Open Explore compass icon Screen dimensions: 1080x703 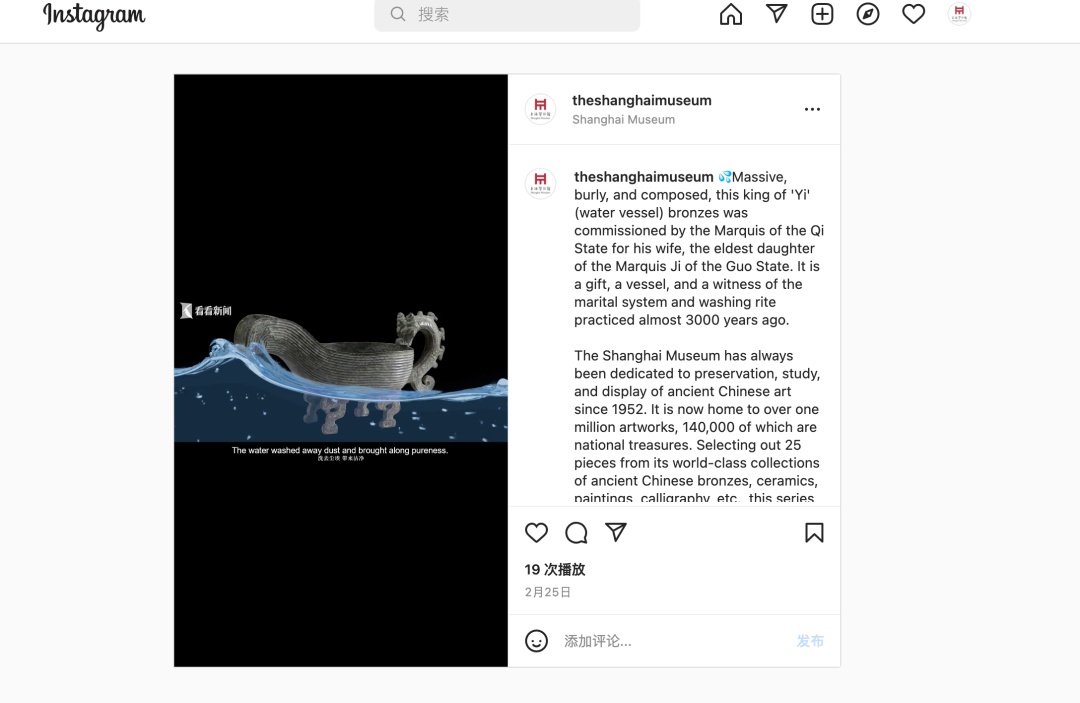coord(868,14)
